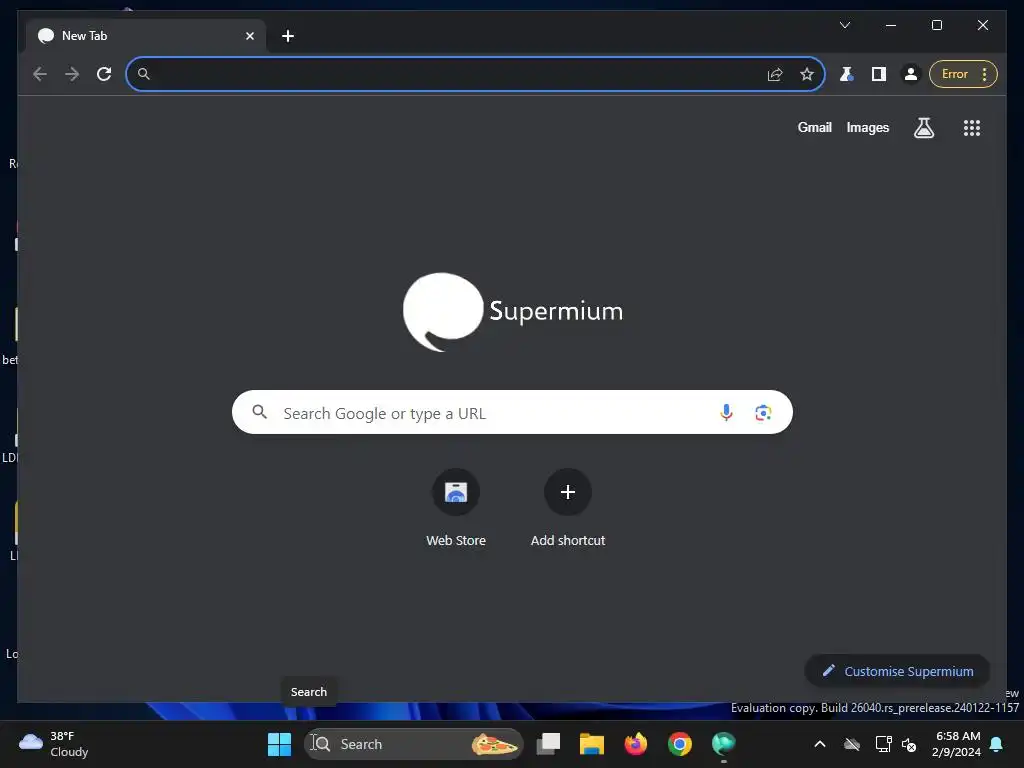Open the Images link
The width and height of the screenshot is (1024, 768).
point(867,127)
